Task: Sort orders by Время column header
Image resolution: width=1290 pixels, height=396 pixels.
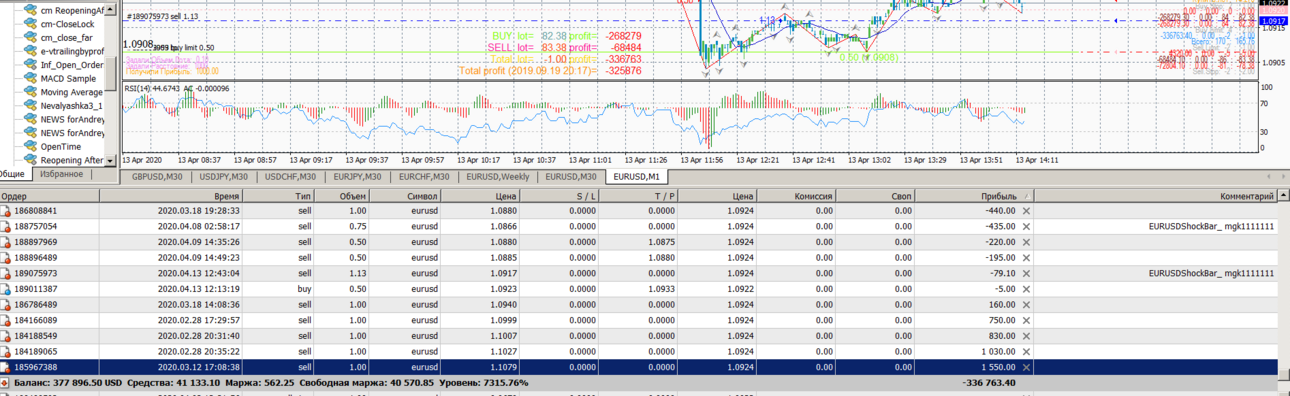Action: (171, 197)
